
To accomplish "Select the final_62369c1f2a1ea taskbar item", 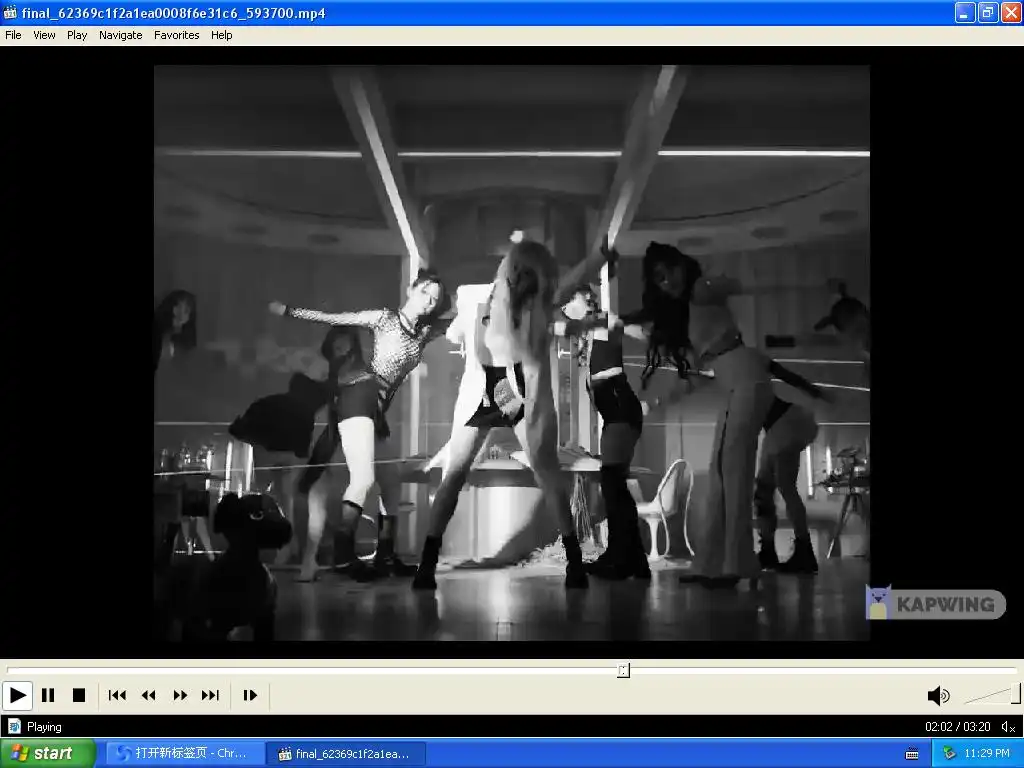I will pyautogui.click(x=347, y=754).
